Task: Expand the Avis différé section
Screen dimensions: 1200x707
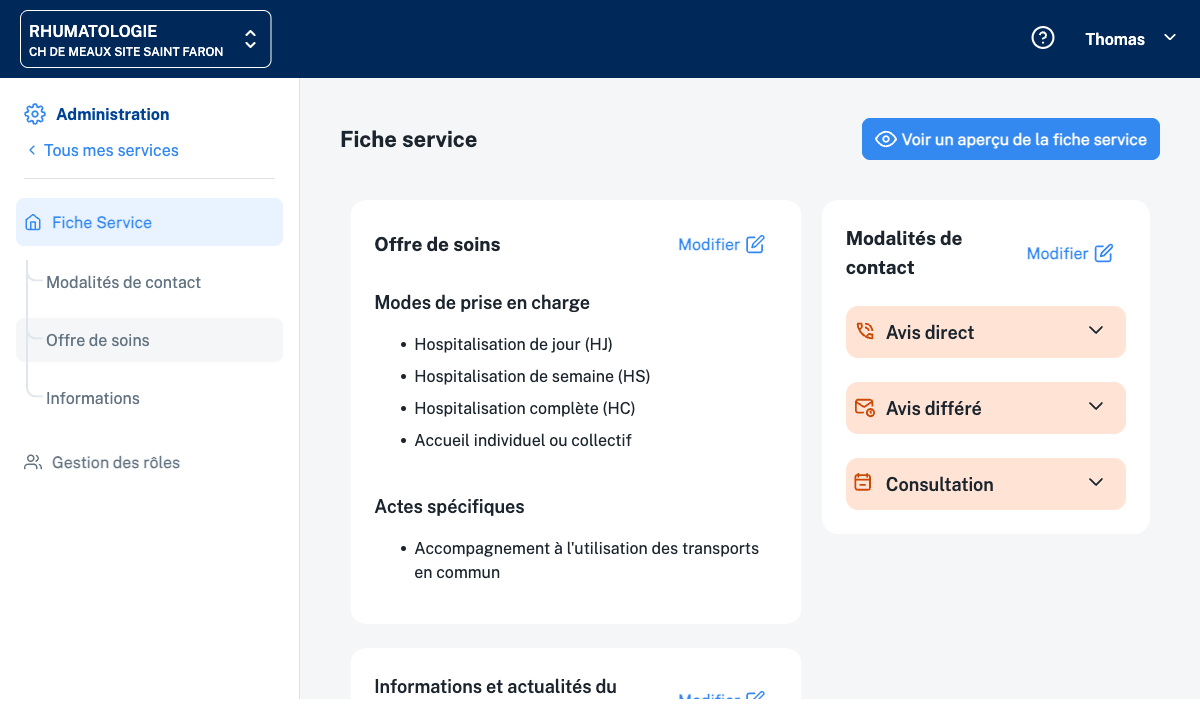Action: click(x=1096, y=407)
